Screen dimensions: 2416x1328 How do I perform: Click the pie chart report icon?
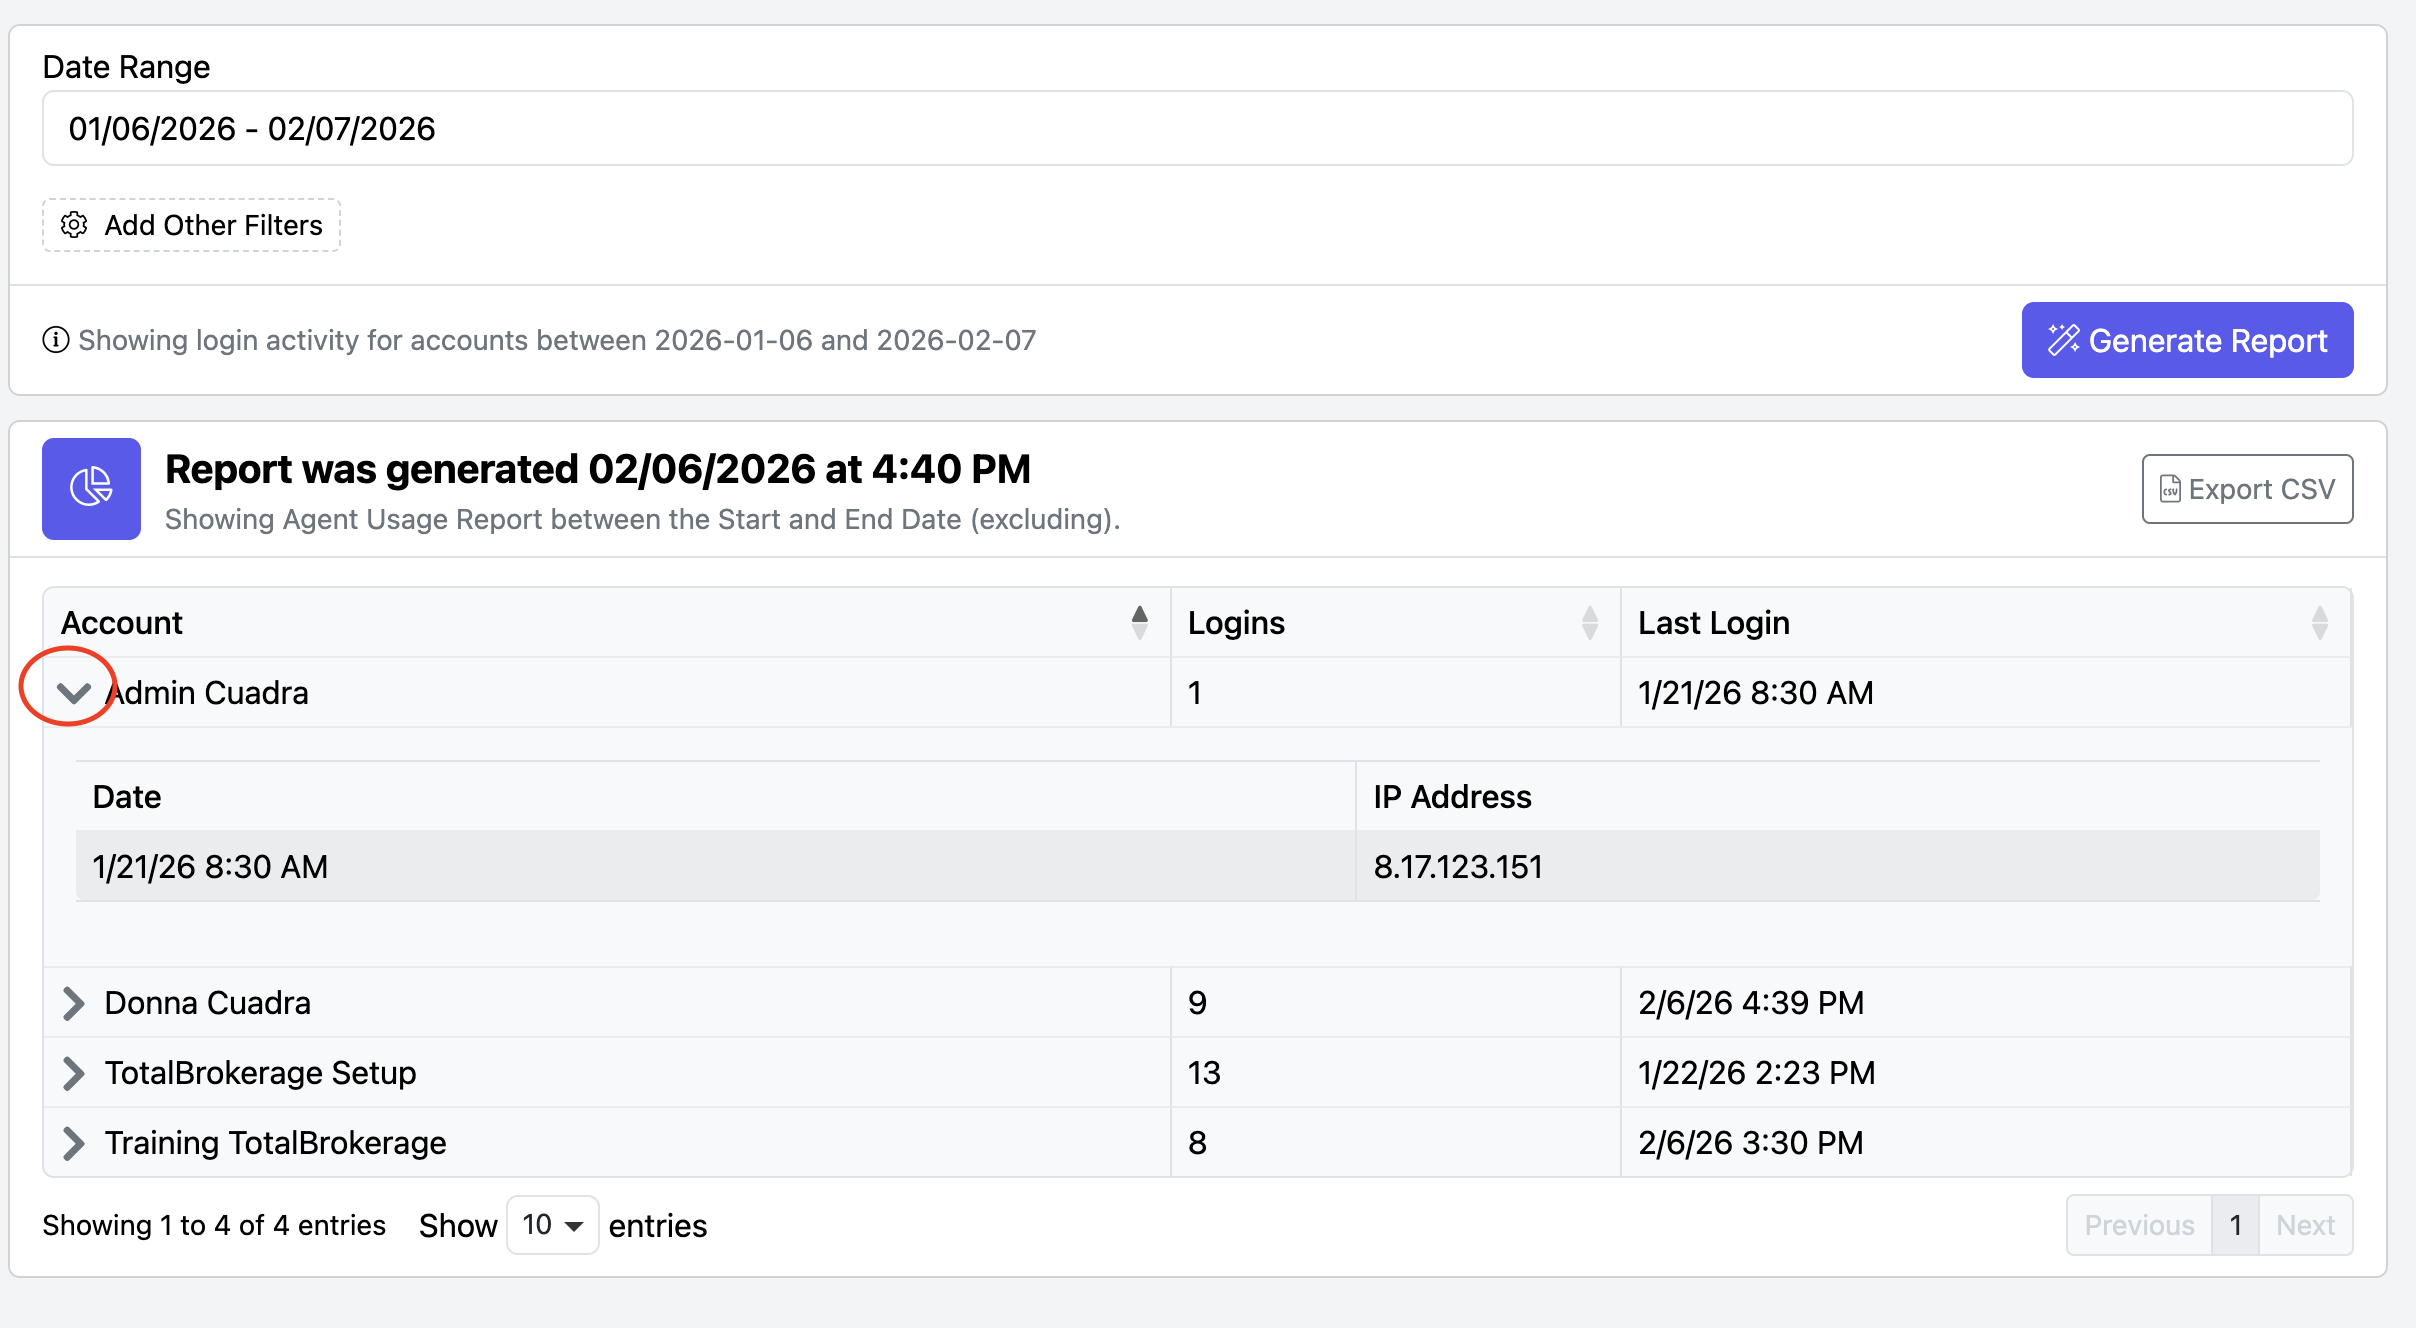pyautogui.click(x=91, y=488)
